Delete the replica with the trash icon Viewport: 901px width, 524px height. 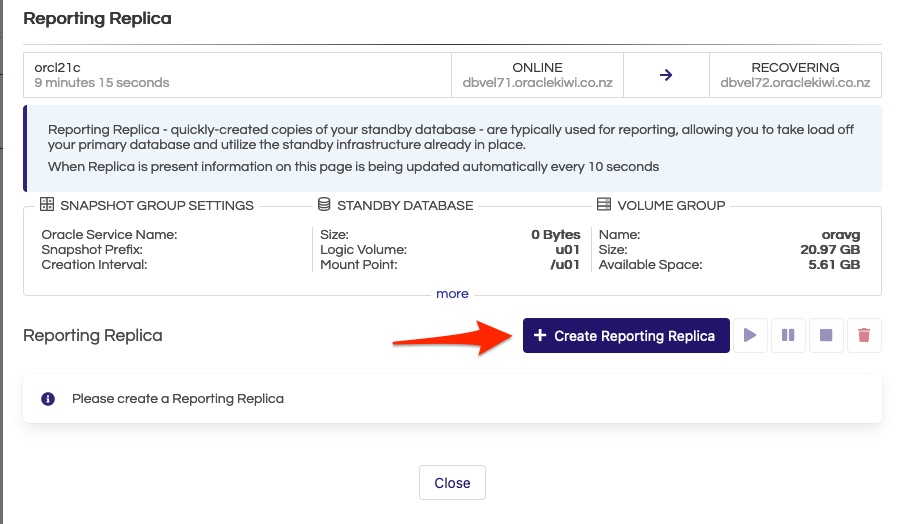pyautogui.click(x=864, y=336)
